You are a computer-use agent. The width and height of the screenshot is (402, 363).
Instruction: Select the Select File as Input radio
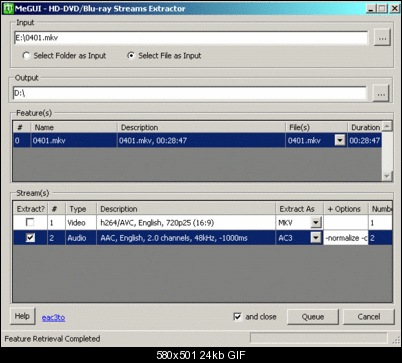click(131, 56)
